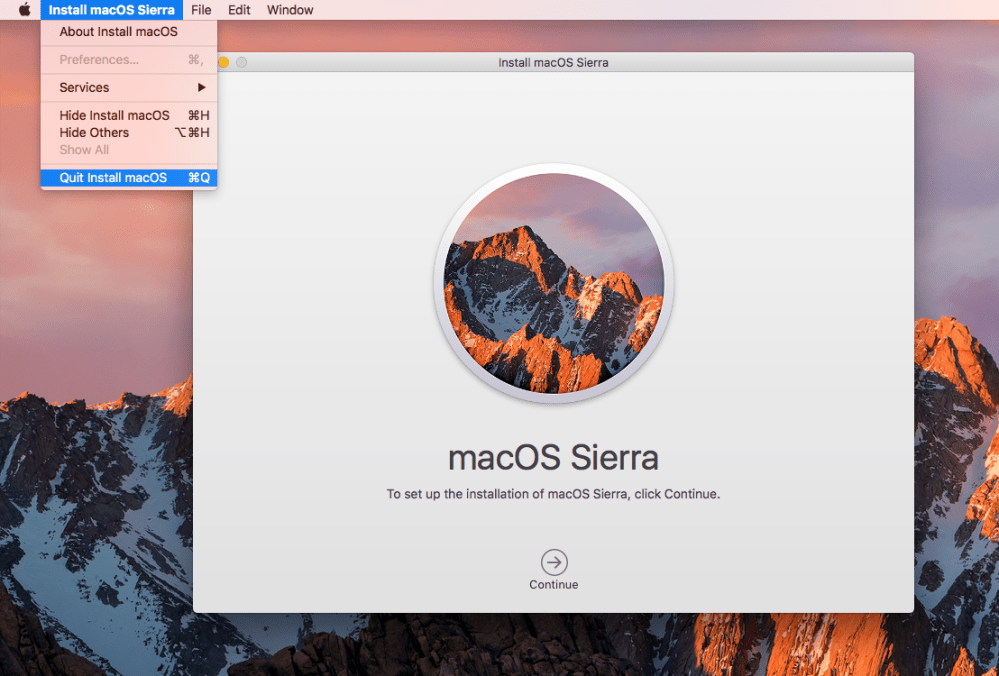Screen dimensions: 999x676
Task: Minimize window using the yellow button
Action: tap(224, 62)
